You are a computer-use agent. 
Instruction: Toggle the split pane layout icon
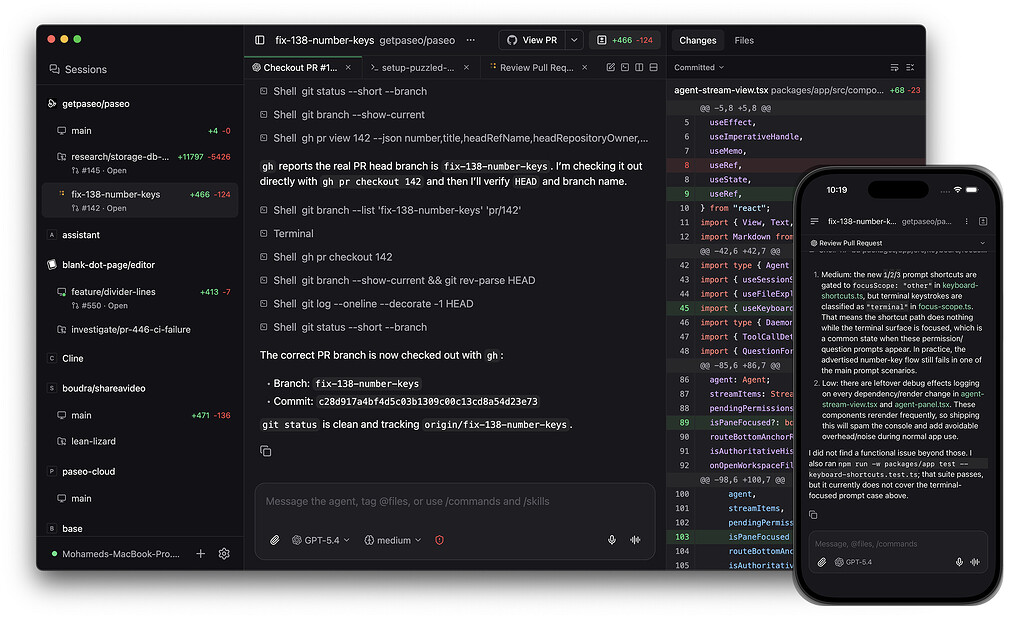point(639,68)
